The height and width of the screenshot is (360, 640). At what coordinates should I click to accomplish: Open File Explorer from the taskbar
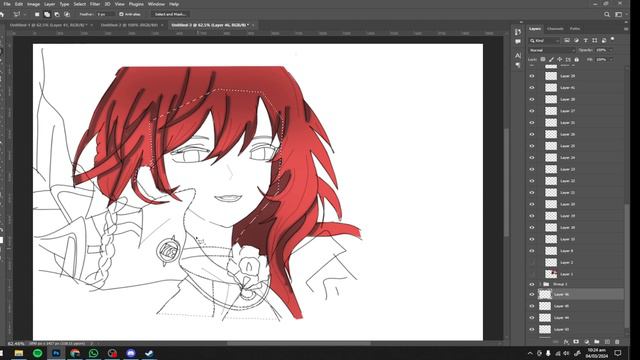pyautogui.click(x=19, y=353)
